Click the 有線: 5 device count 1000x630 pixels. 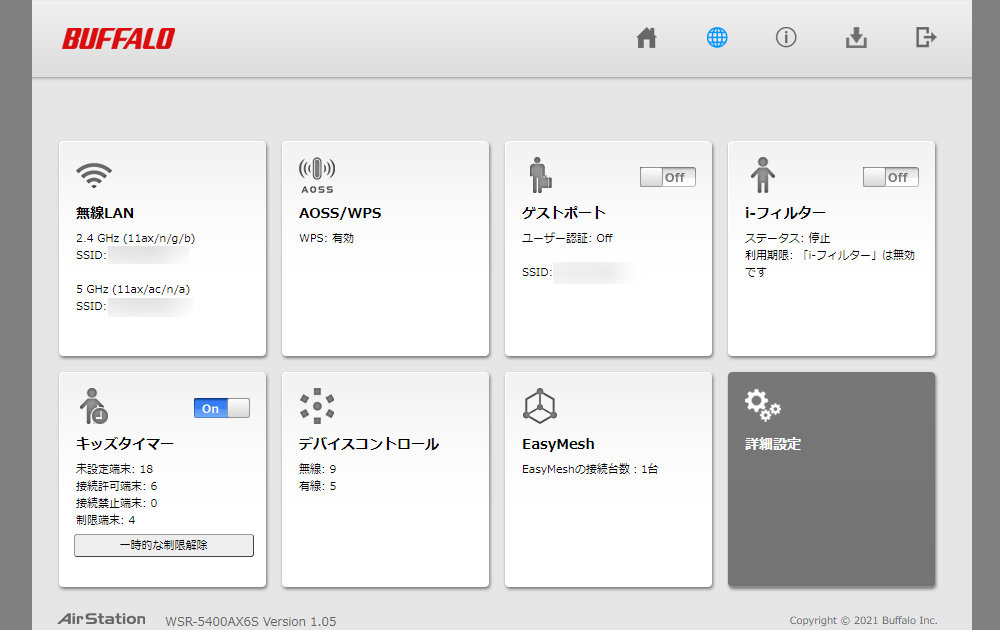(318, 486)
